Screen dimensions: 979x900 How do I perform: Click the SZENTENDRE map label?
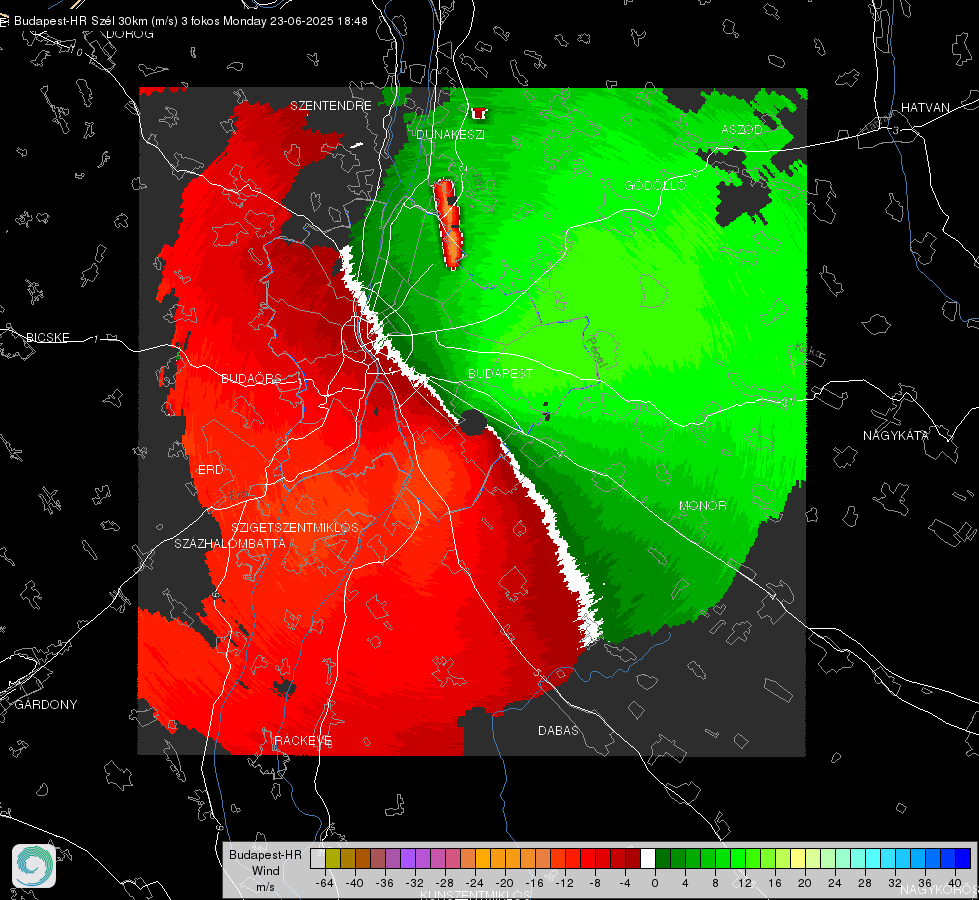[x=331, y=106]
